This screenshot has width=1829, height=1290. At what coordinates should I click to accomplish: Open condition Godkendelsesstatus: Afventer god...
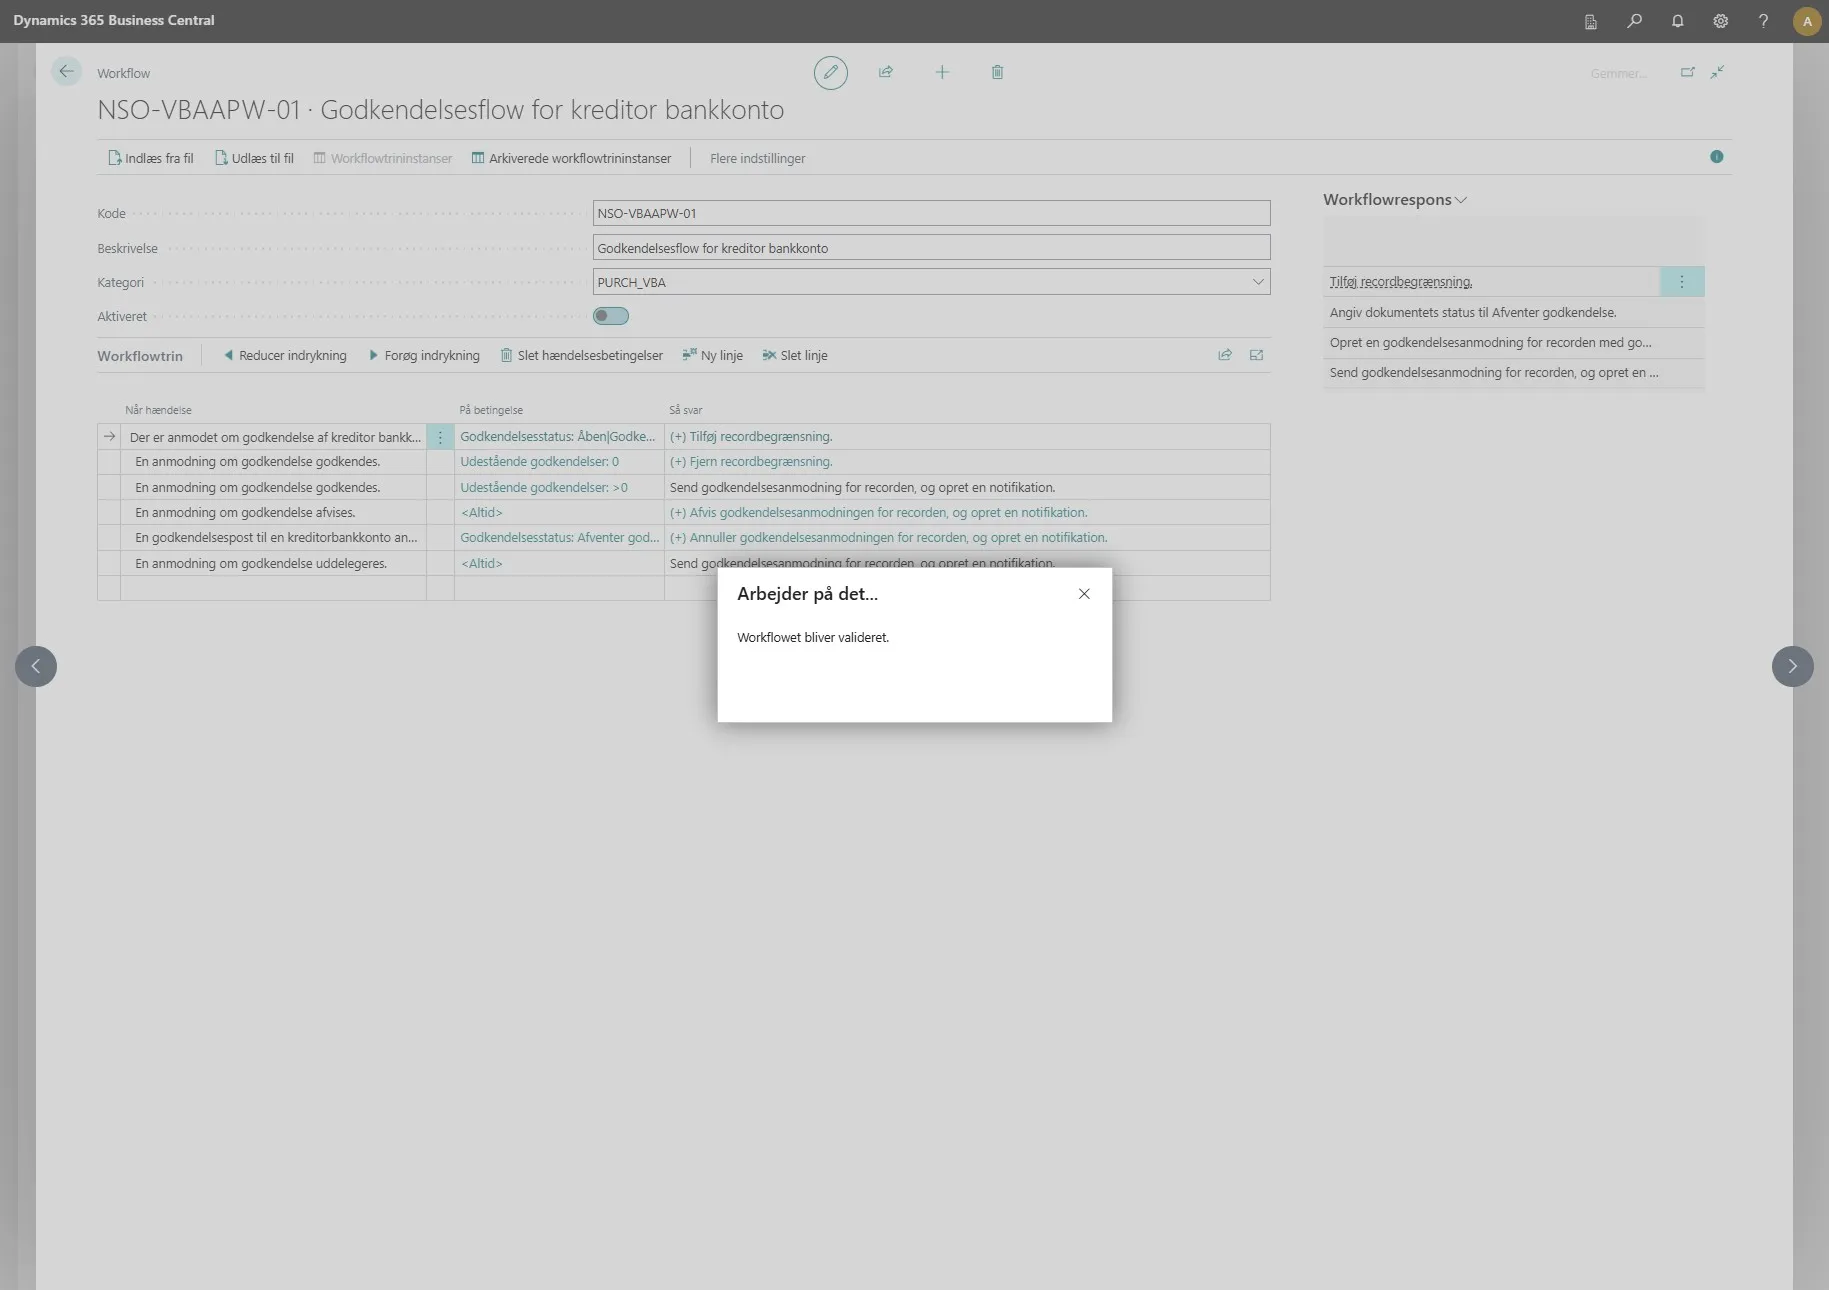pyautogui.click(x=559, y=538)
